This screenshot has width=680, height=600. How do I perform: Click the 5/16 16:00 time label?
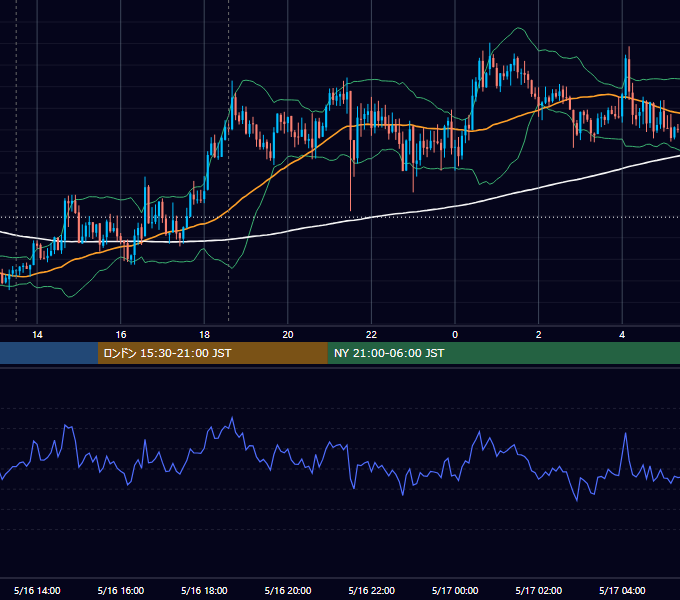tap(121, 590)
